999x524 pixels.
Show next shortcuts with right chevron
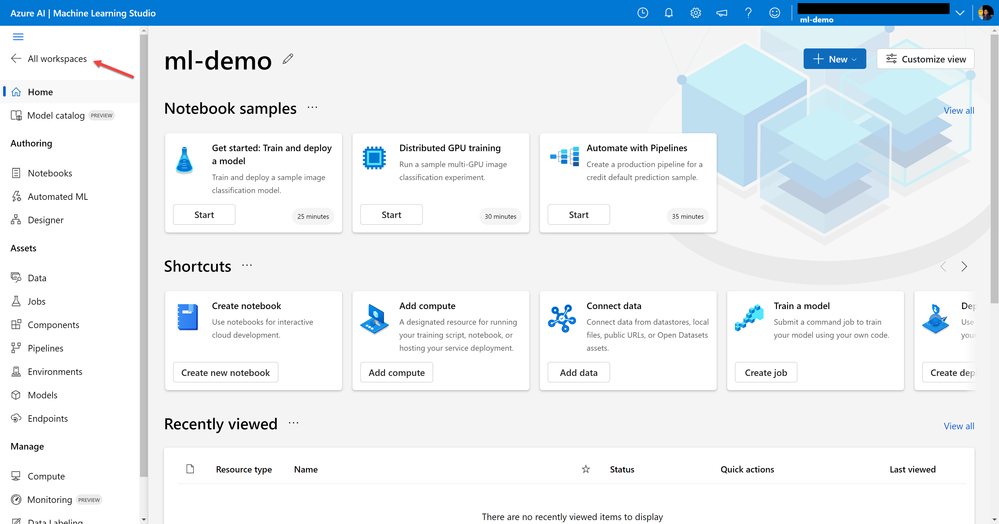click(964, 266)
